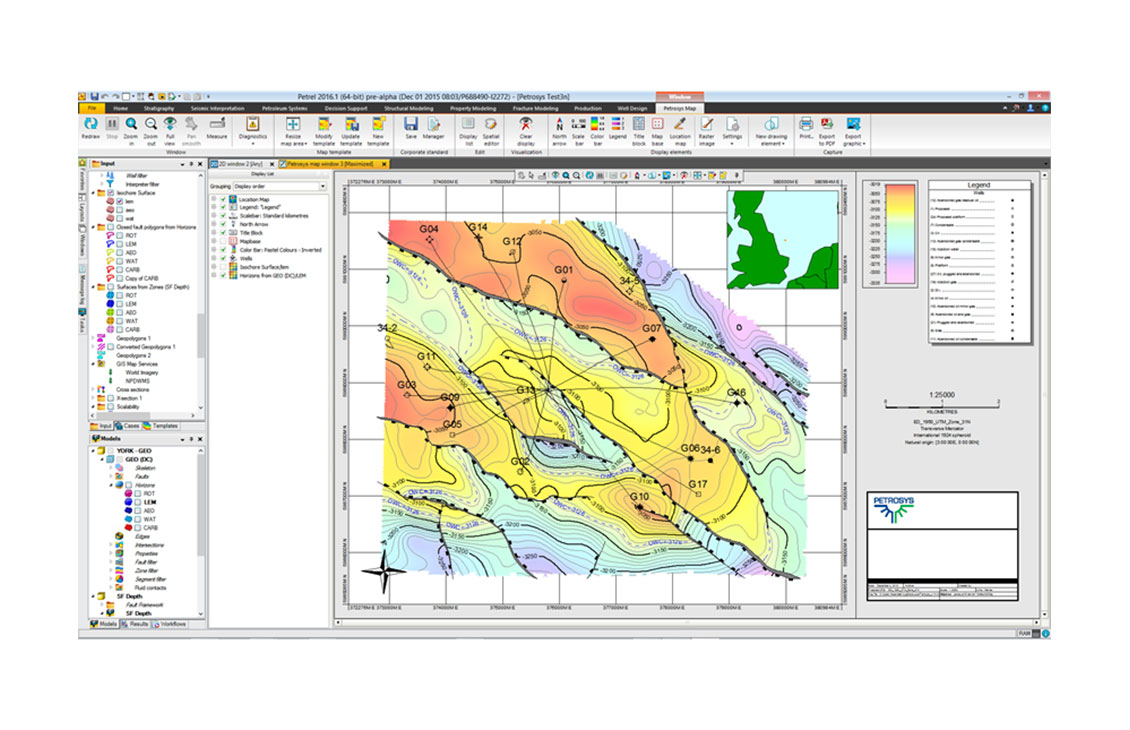This screenshot has height=730, width=1130.
Task: Insert a Title block element
Action: pos(639,132)
